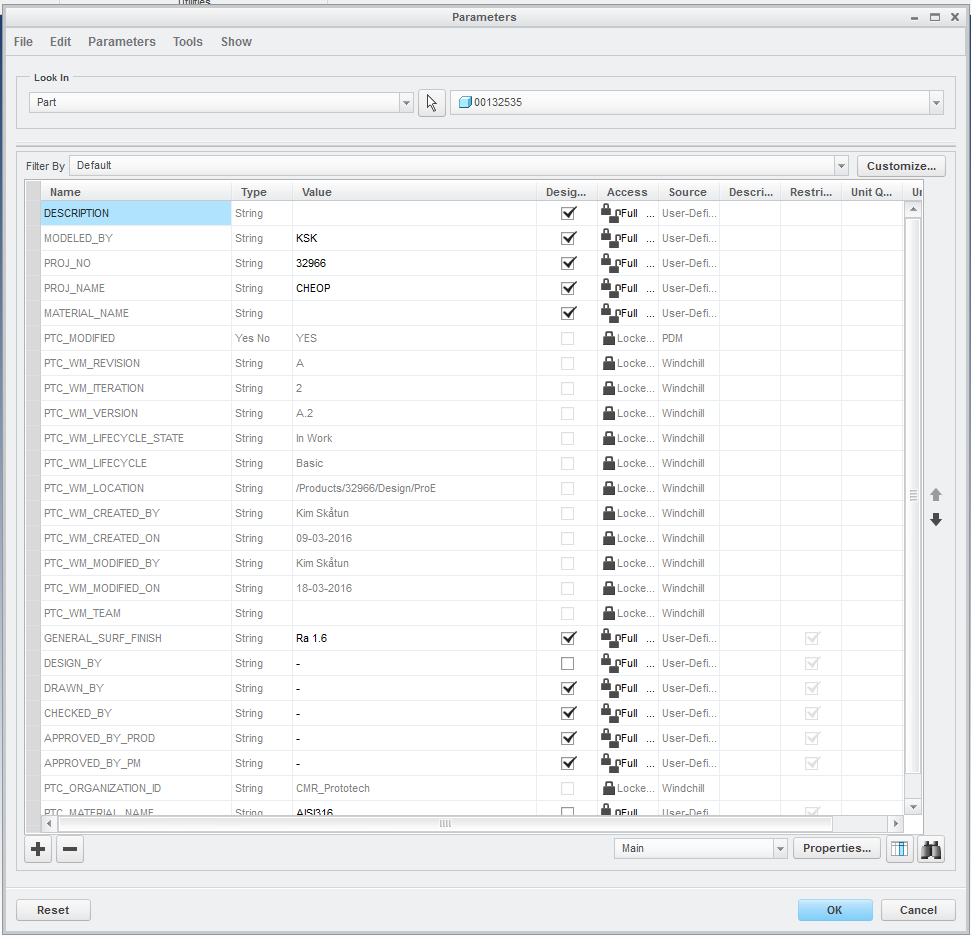Screen dimensions: 971x938
Task: Uncheck Designate for PROJ_NAME
Action: point(568,288)
